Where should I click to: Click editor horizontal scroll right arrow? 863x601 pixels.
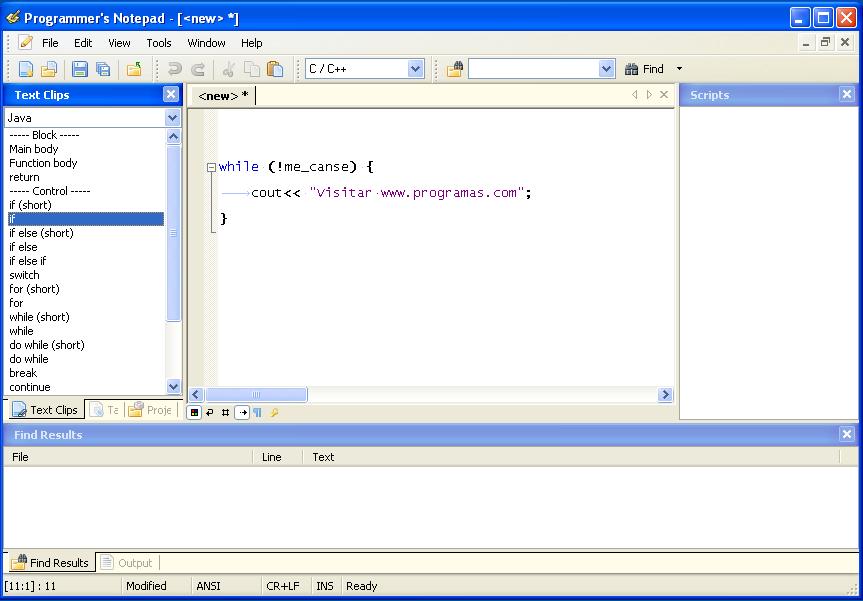(665, 395)
